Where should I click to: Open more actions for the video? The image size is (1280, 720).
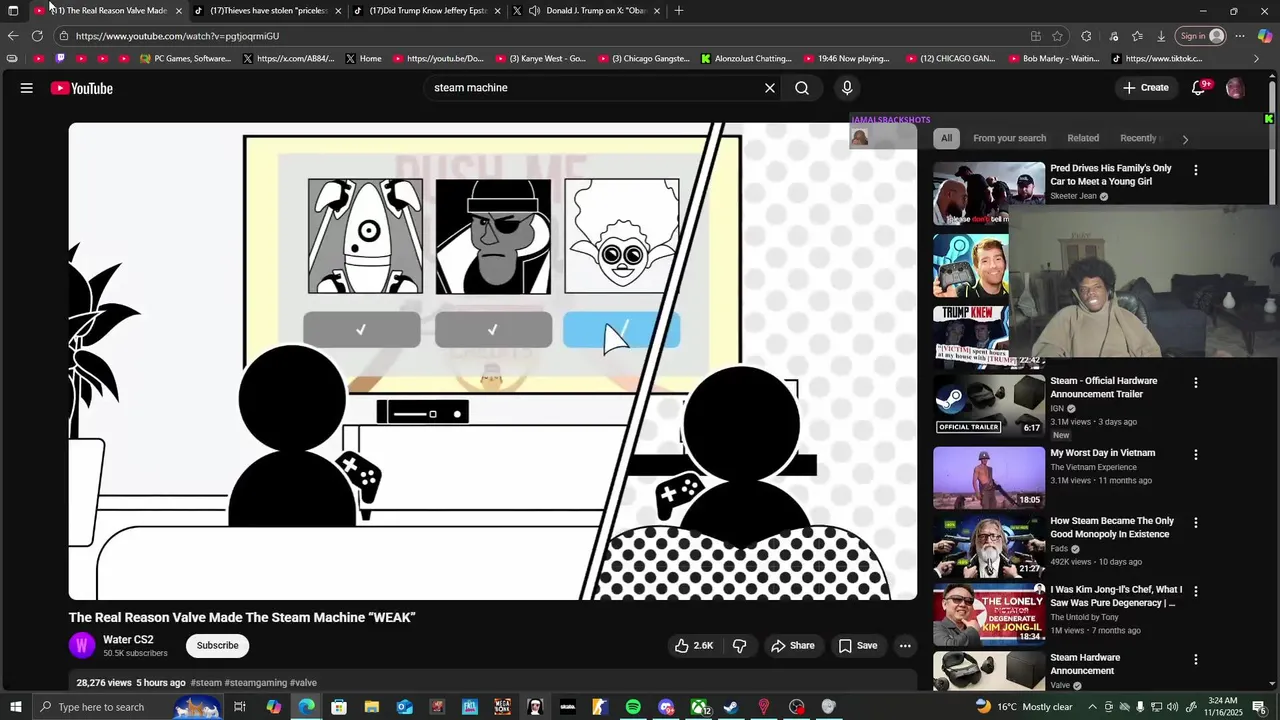pos(905,646)
